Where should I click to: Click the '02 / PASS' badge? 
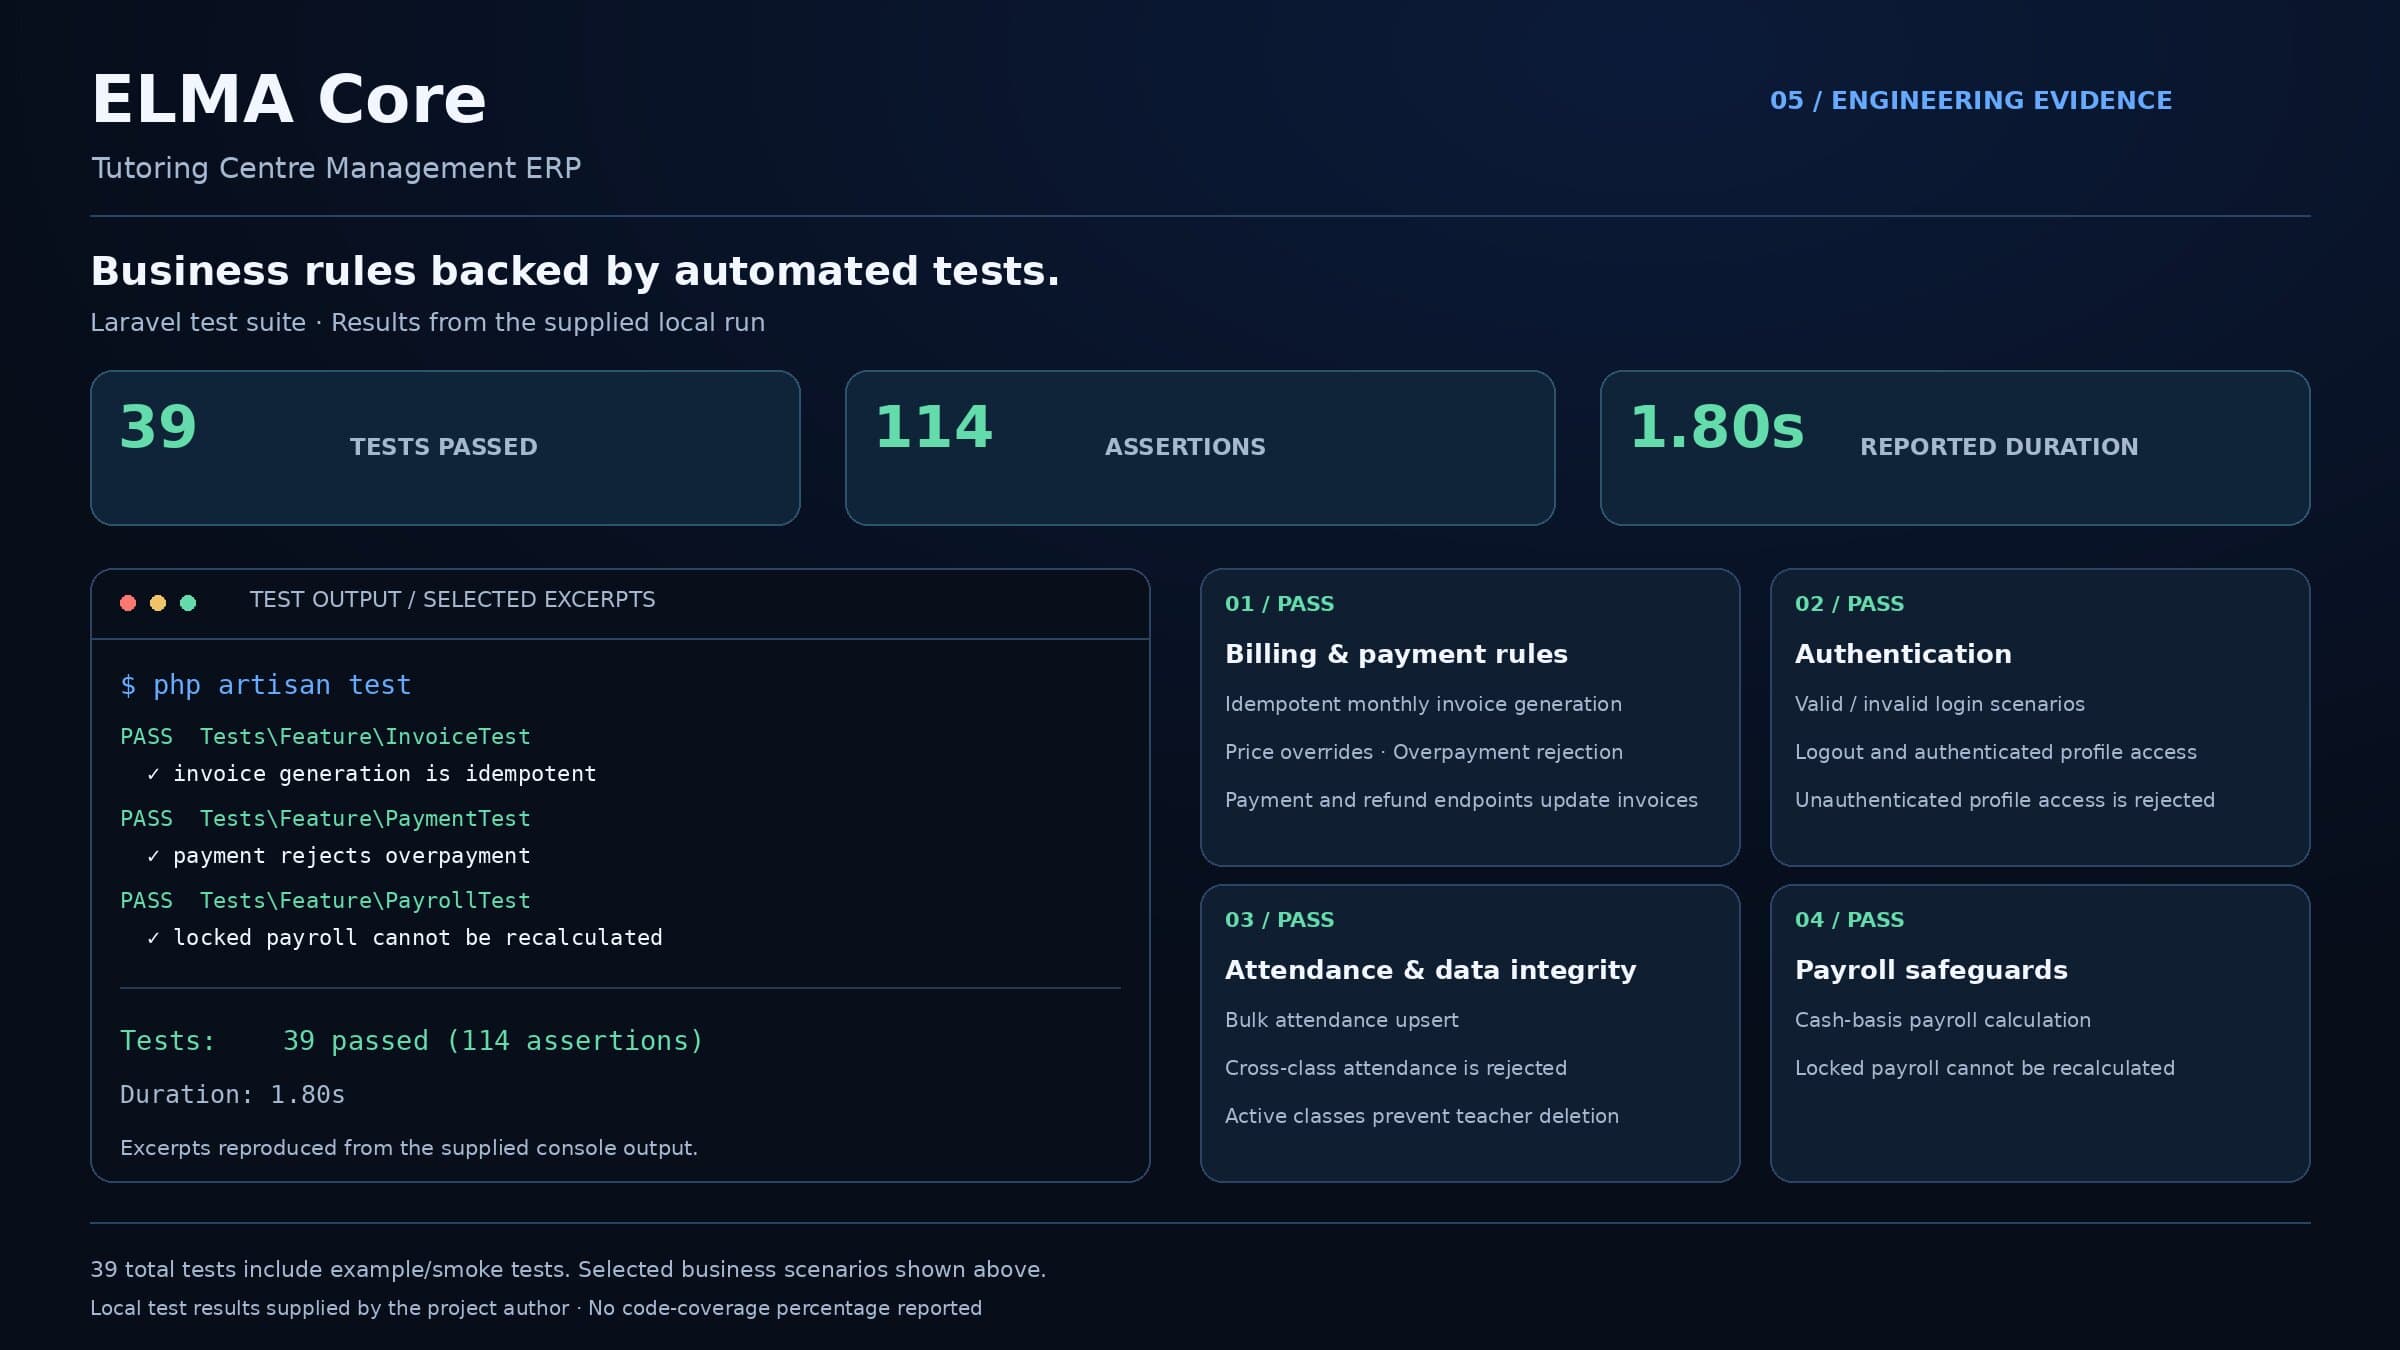click(1849, 604)
